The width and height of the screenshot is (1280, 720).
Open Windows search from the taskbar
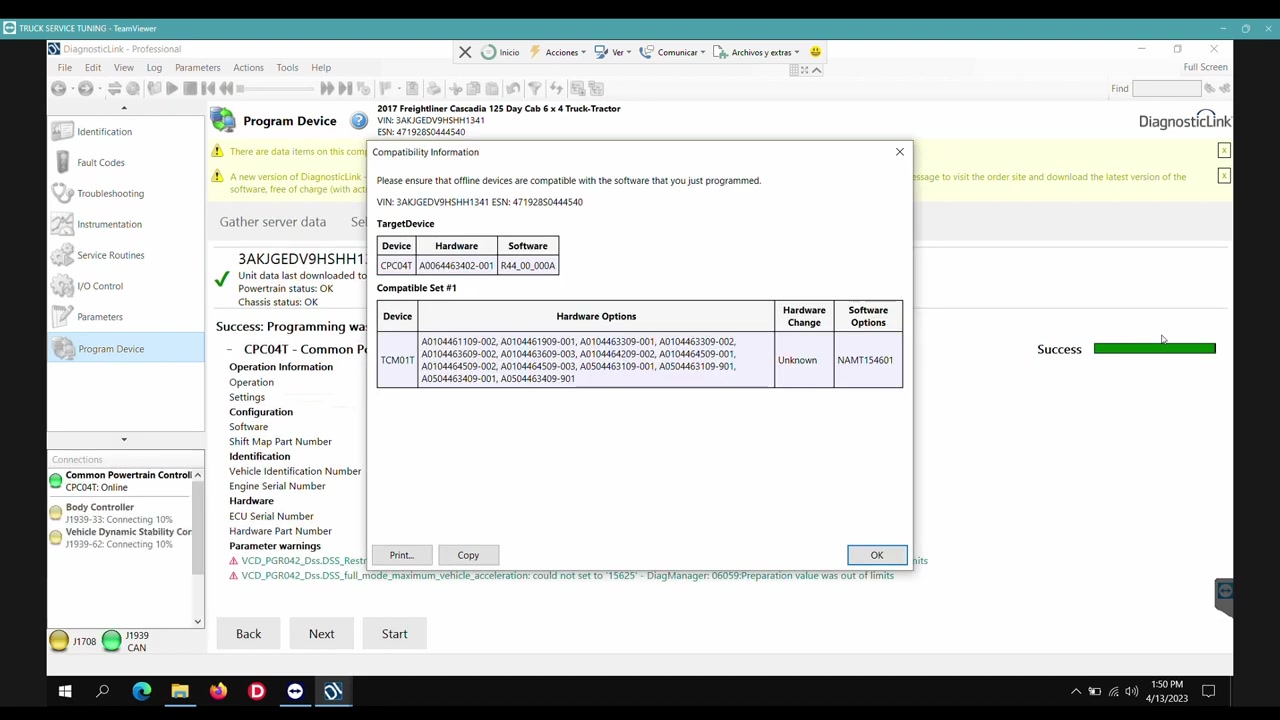(x=102, y=691)
